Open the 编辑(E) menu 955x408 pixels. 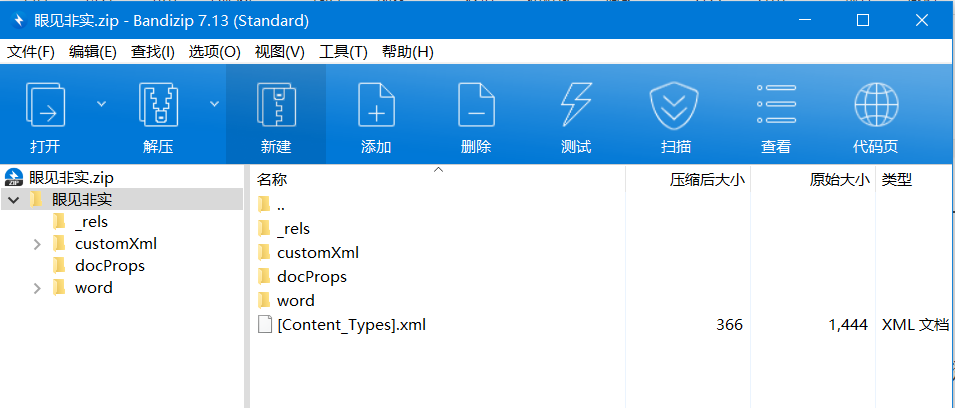(93, 52)
